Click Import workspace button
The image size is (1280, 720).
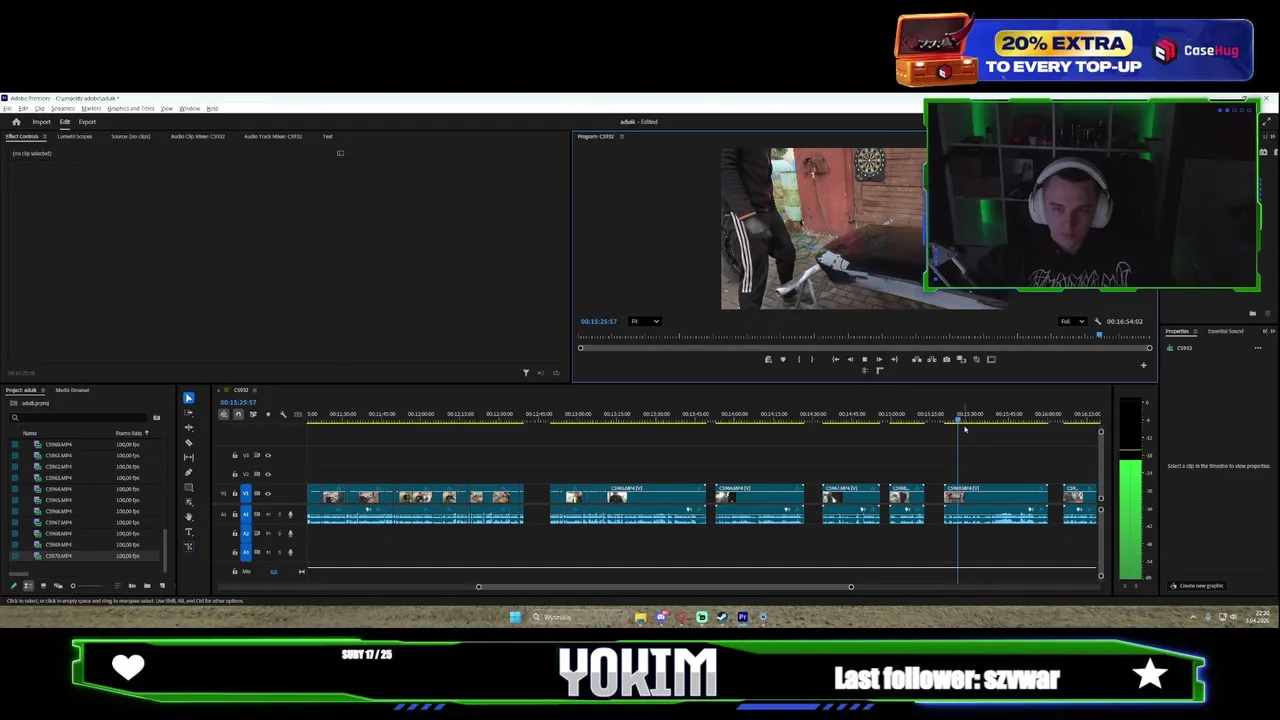point(41,122)
